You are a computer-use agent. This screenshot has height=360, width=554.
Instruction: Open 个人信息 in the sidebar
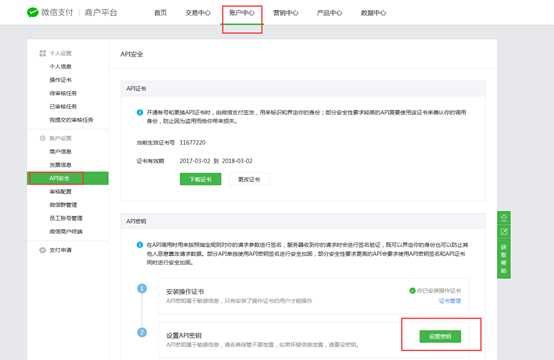point(60,66)
